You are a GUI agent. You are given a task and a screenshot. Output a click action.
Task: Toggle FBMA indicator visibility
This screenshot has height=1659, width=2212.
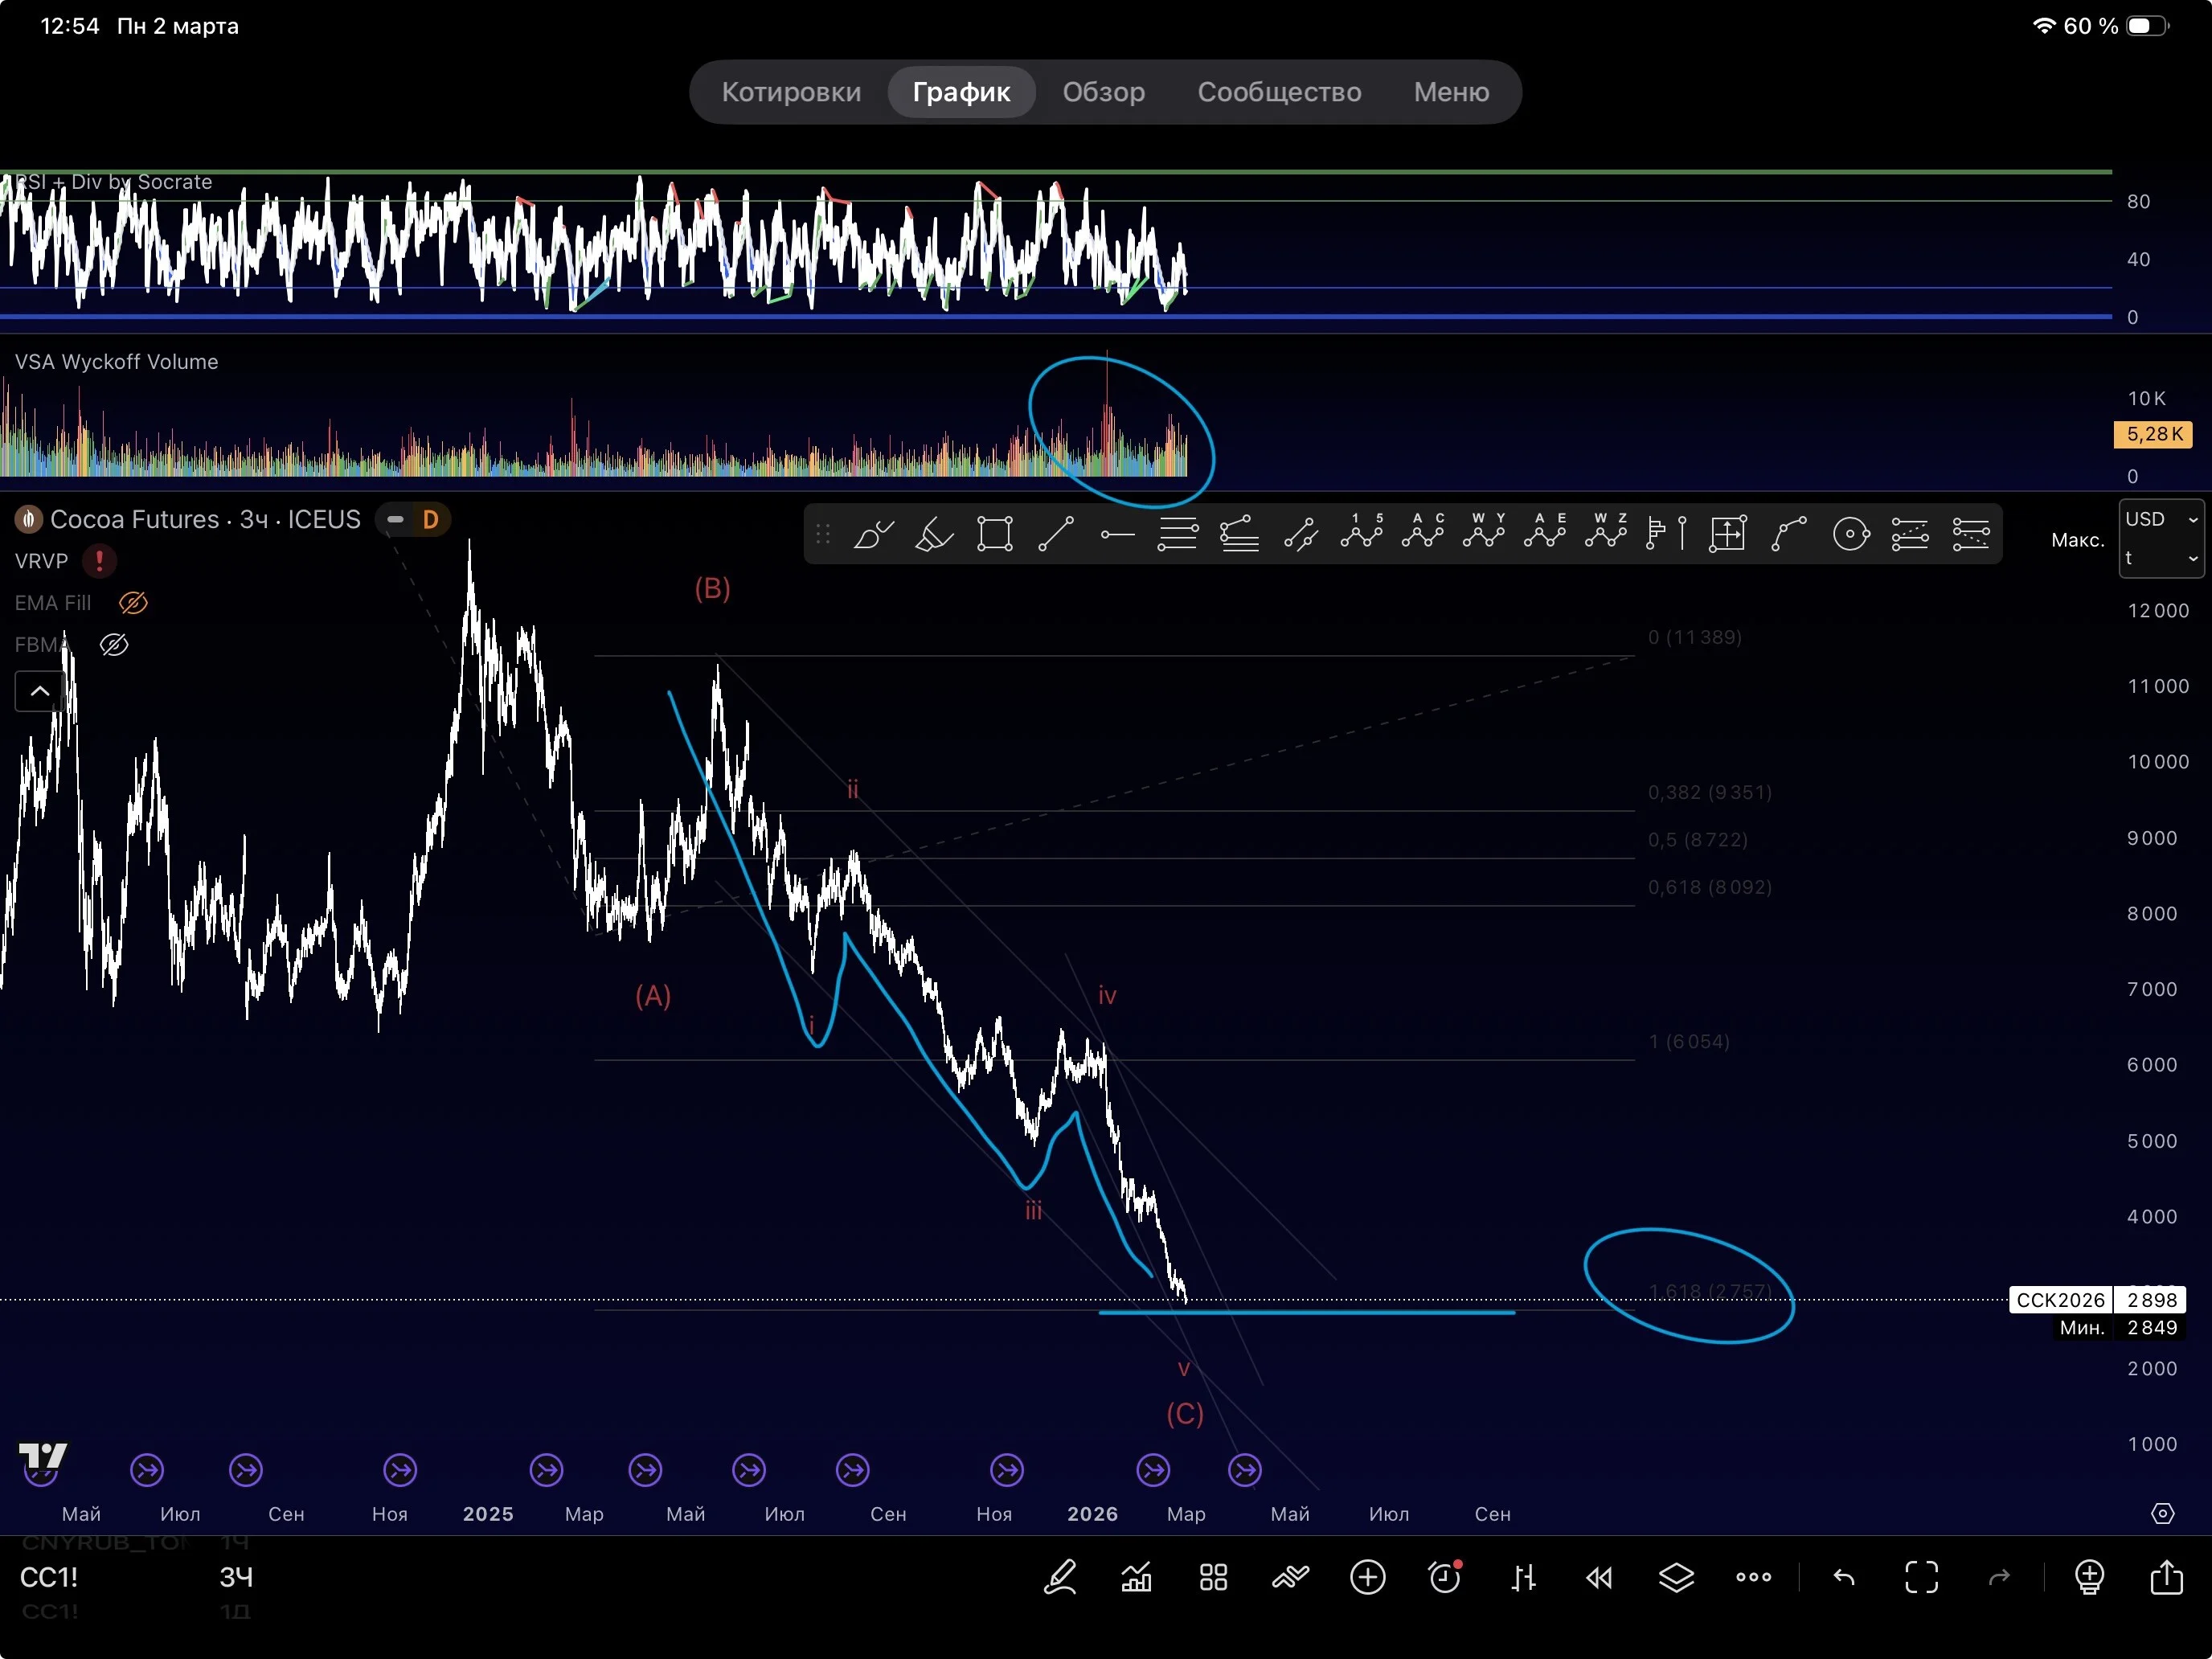(114, 645)
